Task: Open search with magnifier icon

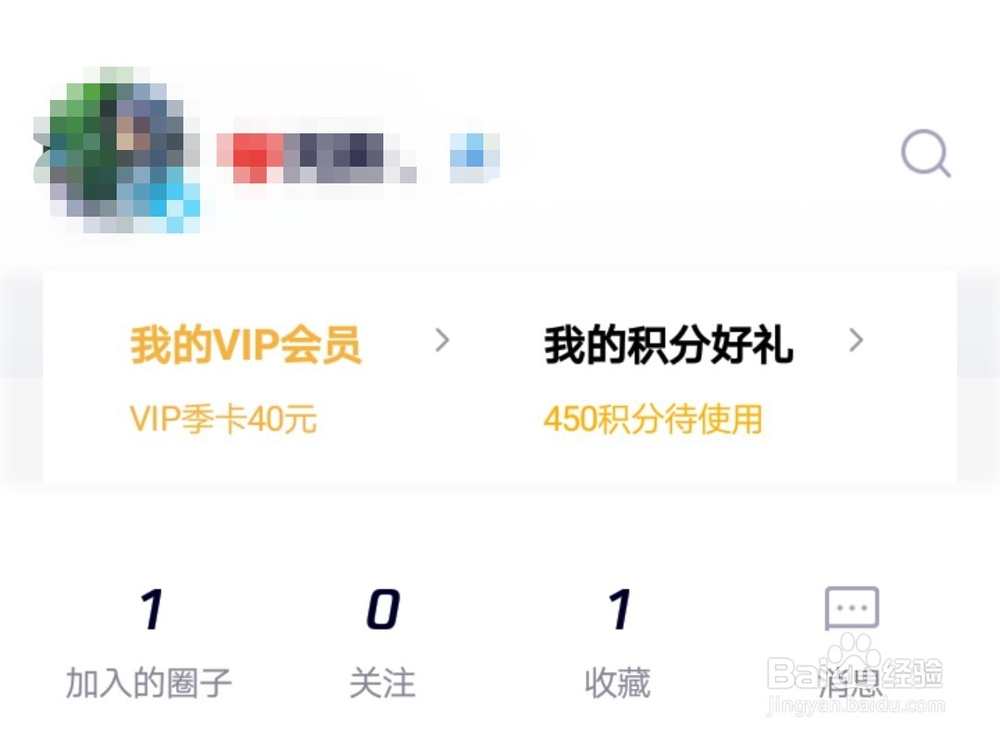Action: [925, 154]
